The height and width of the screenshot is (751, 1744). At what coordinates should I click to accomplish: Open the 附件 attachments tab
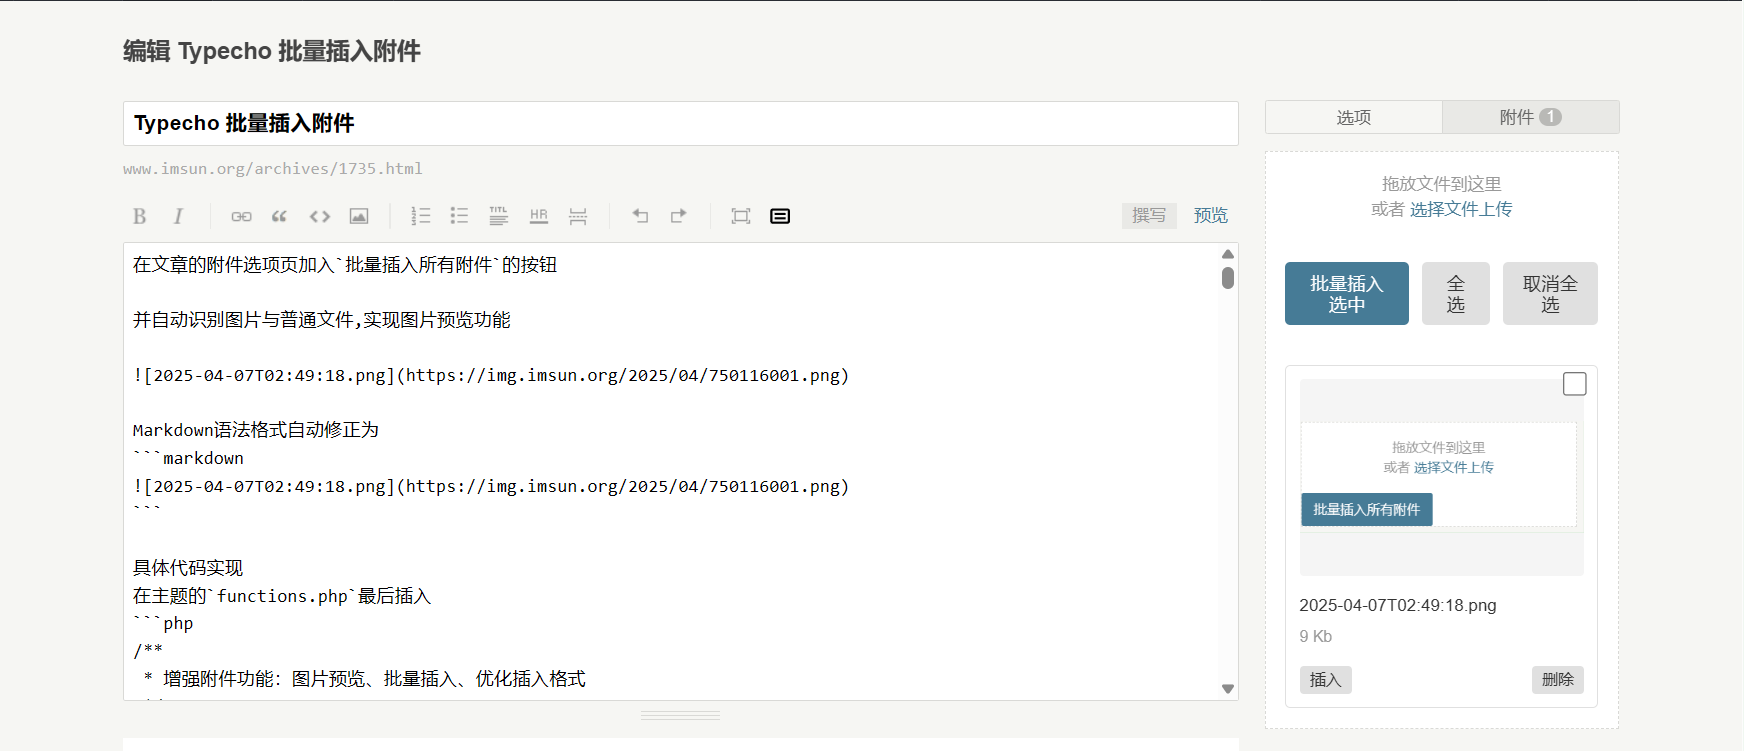point(1530,117)
